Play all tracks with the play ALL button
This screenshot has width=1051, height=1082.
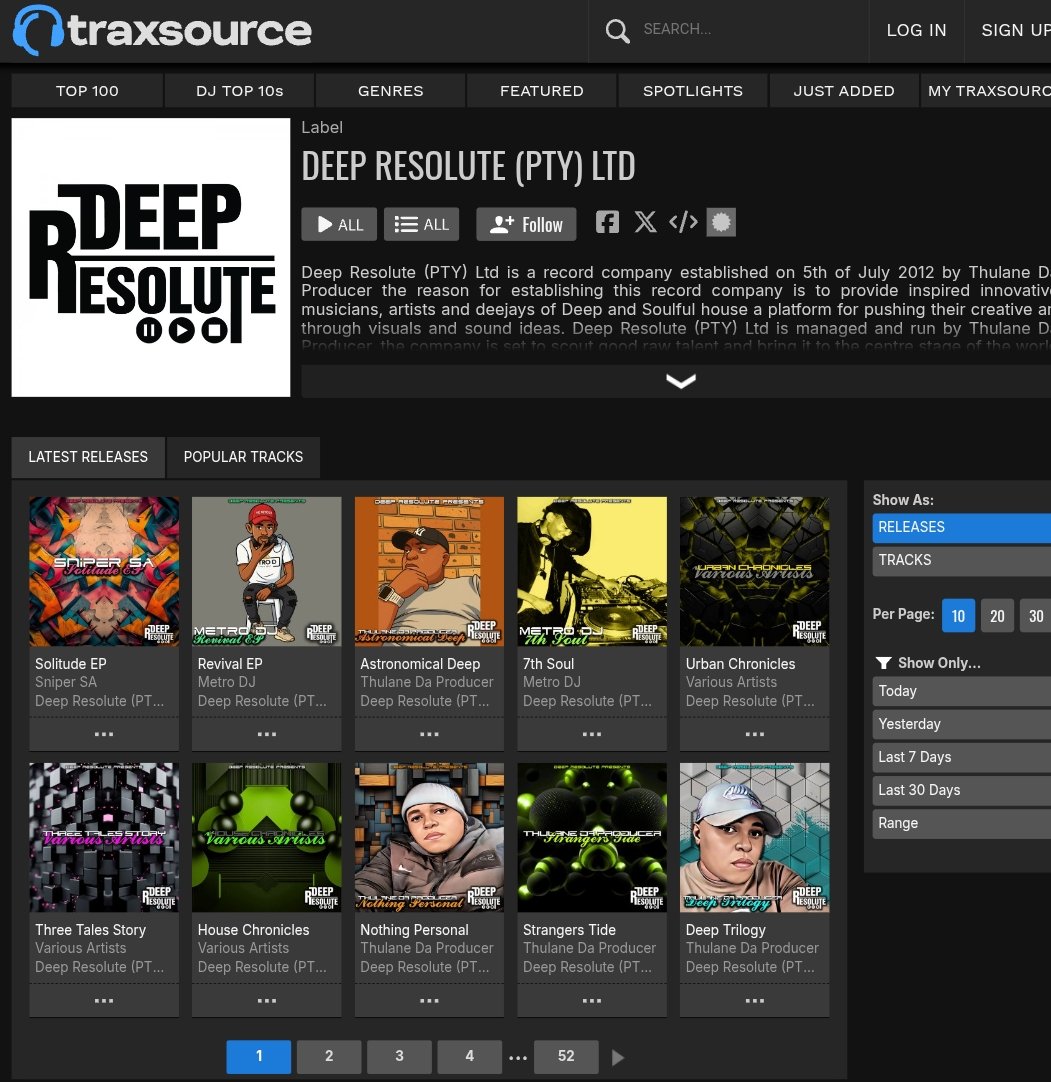pos(339,224)
